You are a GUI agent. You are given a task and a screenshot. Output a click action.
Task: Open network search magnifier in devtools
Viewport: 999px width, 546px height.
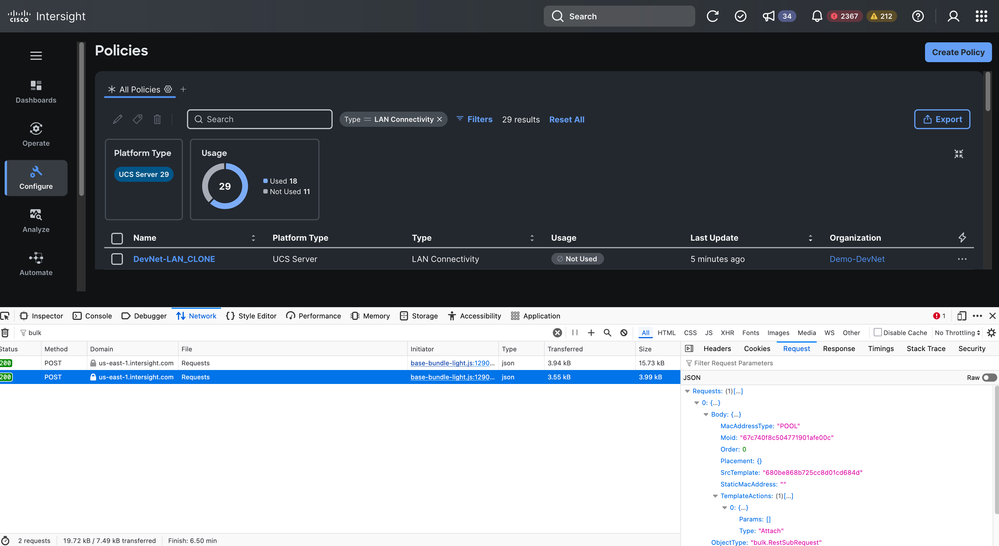pyautogui.click(x=607, y=333)
